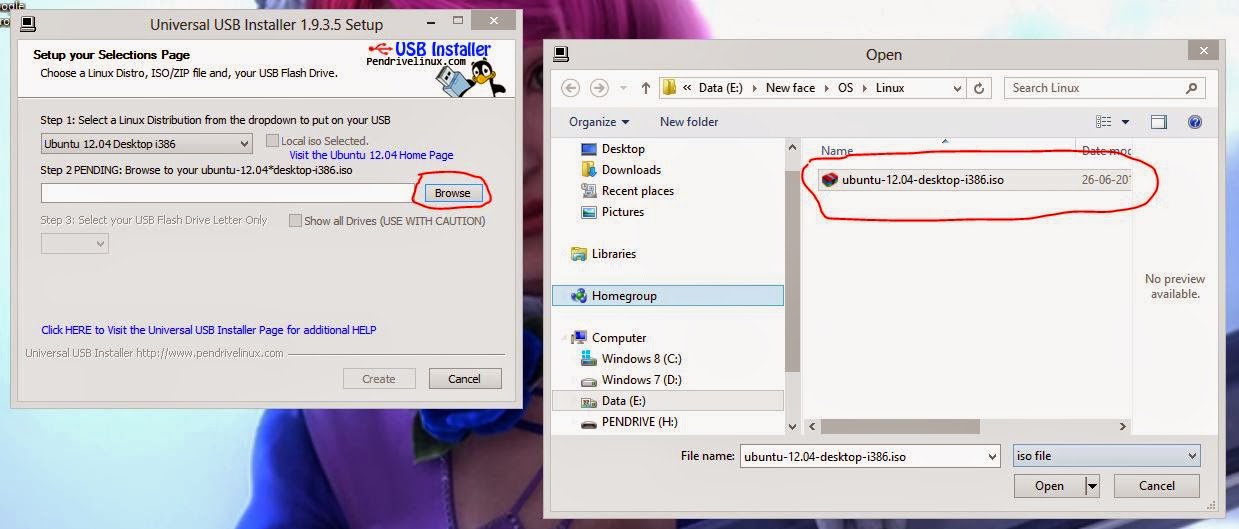This screenshot has width=1239, height=529.
Task: Open the iso file type filter dropdown
Action: pyautogui.click(x=1106, y=456)
